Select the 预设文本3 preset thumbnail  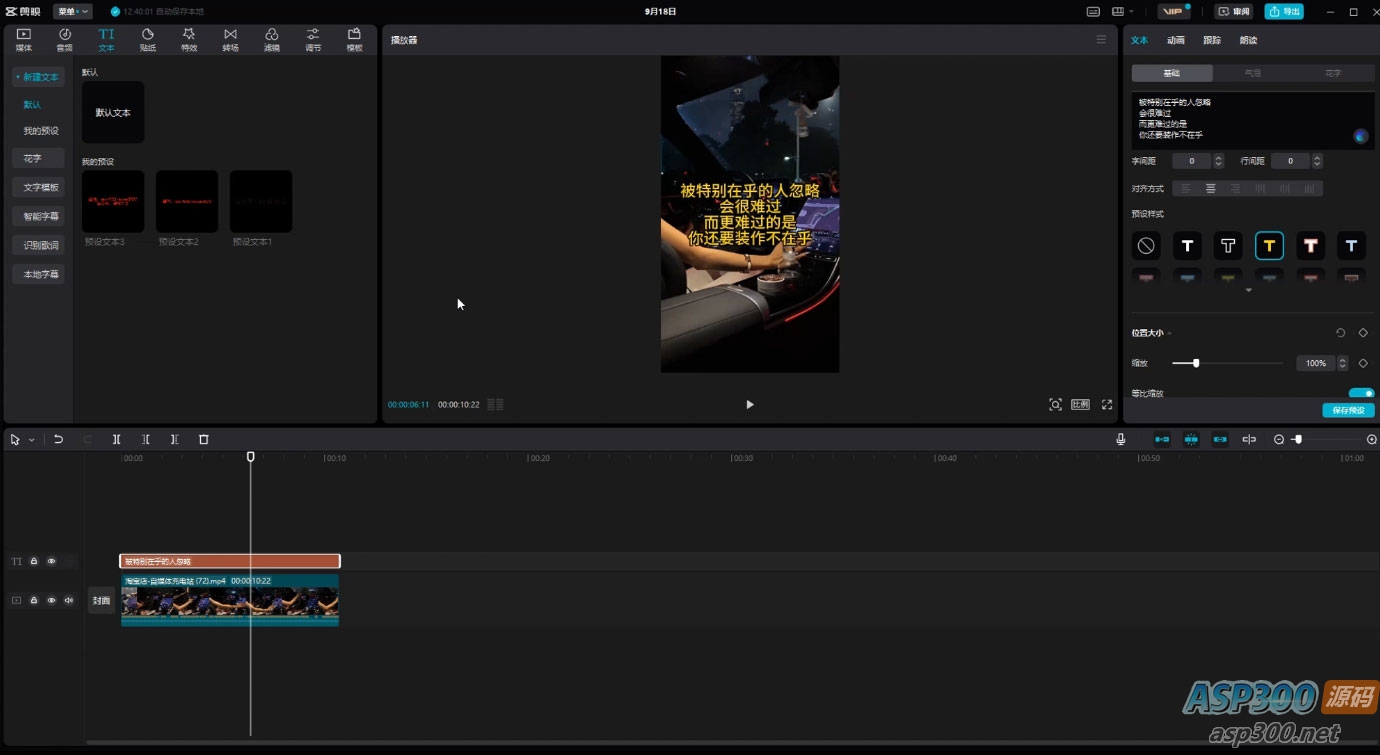pos(113,201)
